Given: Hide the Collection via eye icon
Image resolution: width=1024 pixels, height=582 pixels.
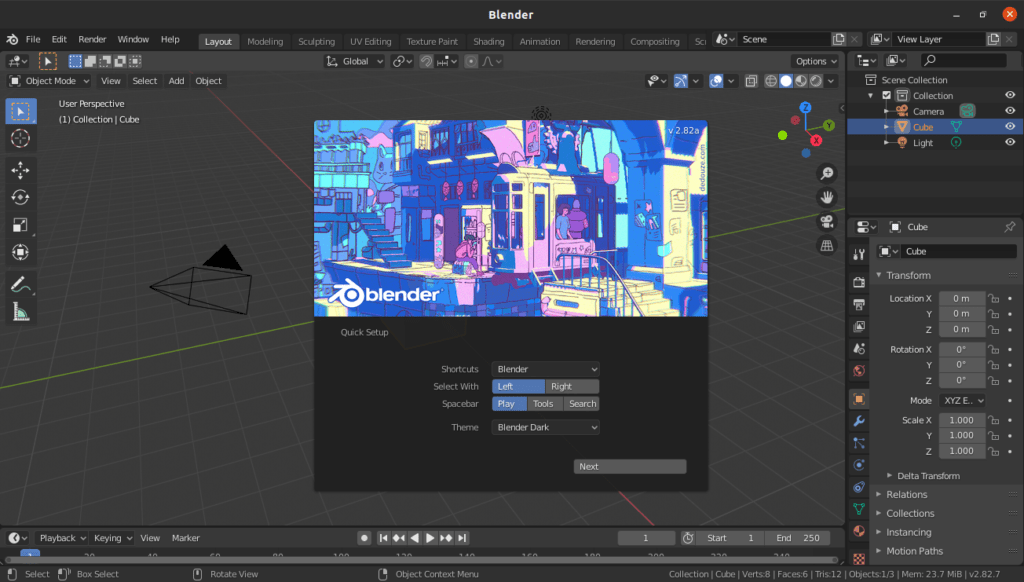Looking at the screenshot, I should click(1010, 95).
